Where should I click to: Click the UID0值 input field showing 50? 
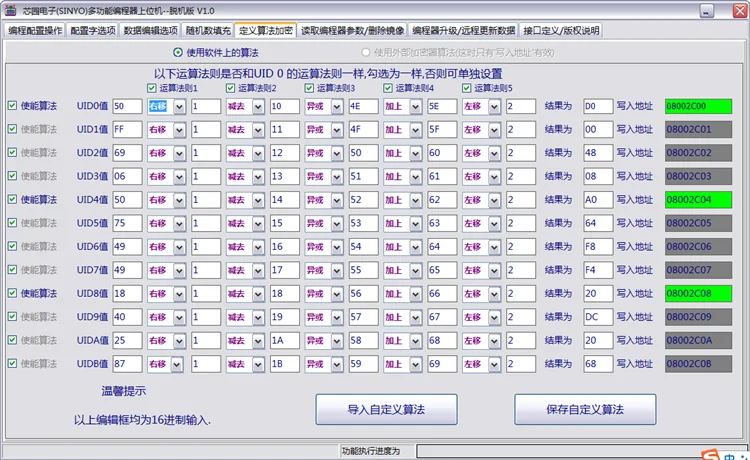[x=127, y=106]
